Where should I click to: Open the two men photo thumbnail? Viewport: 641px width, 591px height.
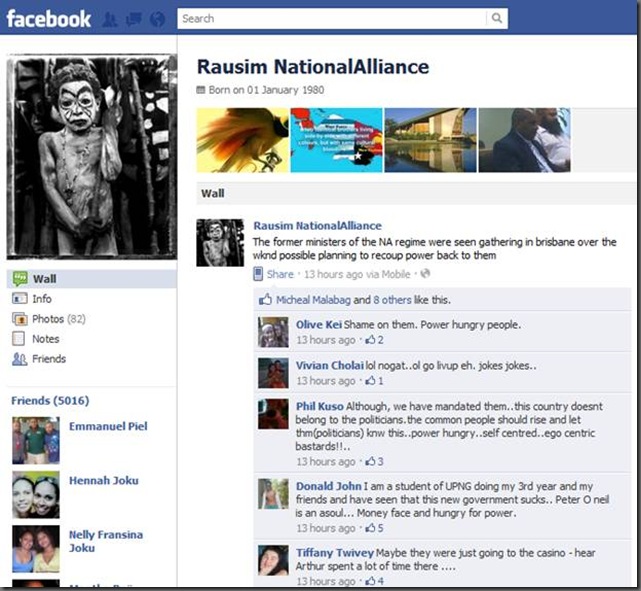point(524,140)
